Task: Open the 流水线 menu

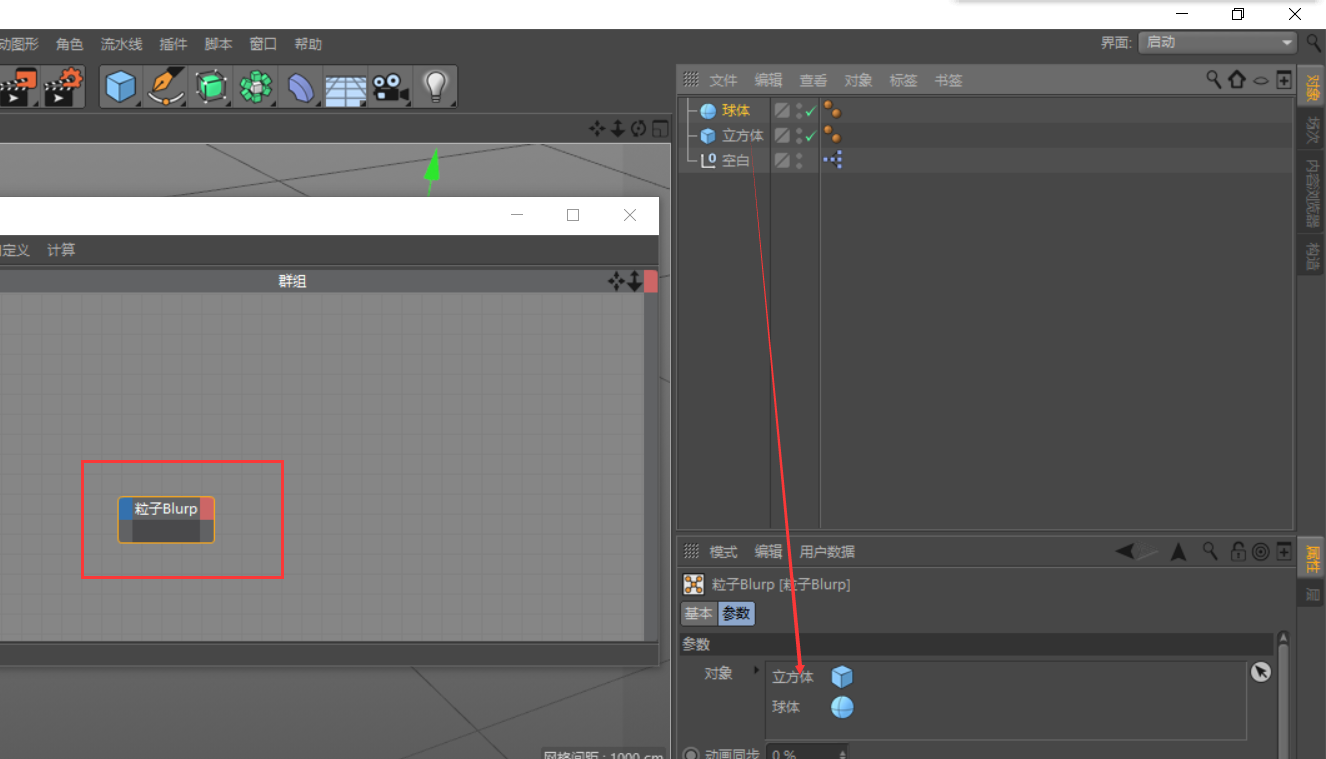Action: tap(121, 44)
